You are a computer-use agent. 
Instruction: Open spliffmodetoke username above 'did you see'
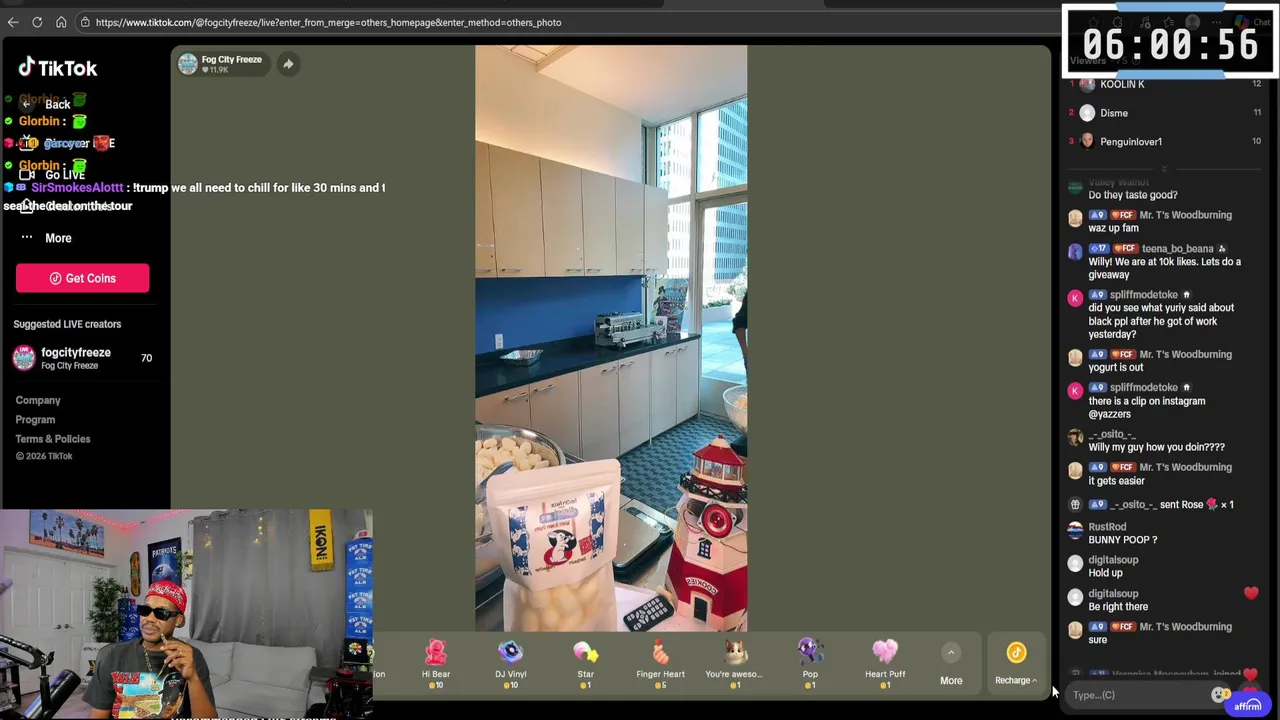coord(1143,295)
